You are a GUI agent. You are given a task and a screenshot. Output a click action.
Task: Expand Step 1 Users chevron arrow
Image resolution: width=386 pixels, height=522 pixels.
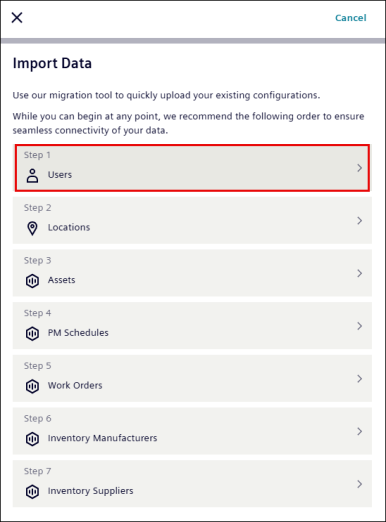pyautogui.click(x=359, y=168)
